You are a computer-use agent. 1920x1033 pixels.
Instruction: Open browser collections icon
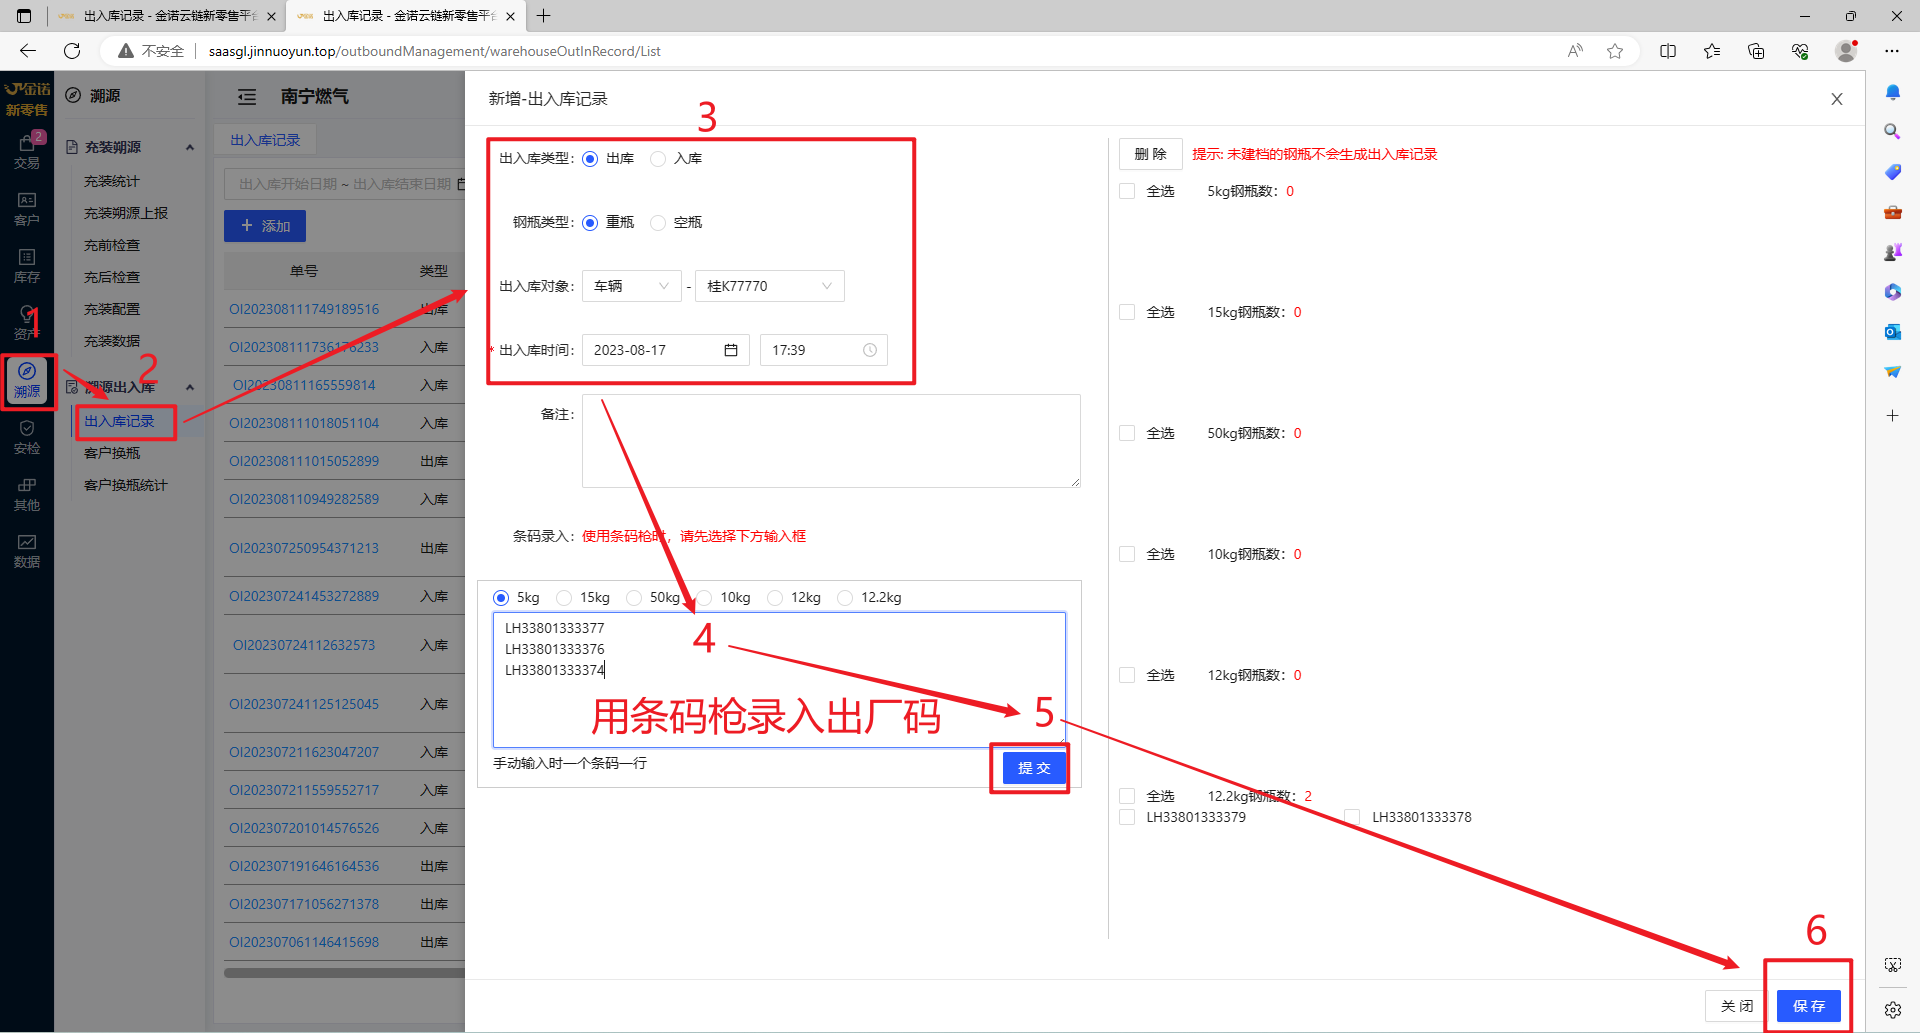[x=1756, y=51]
